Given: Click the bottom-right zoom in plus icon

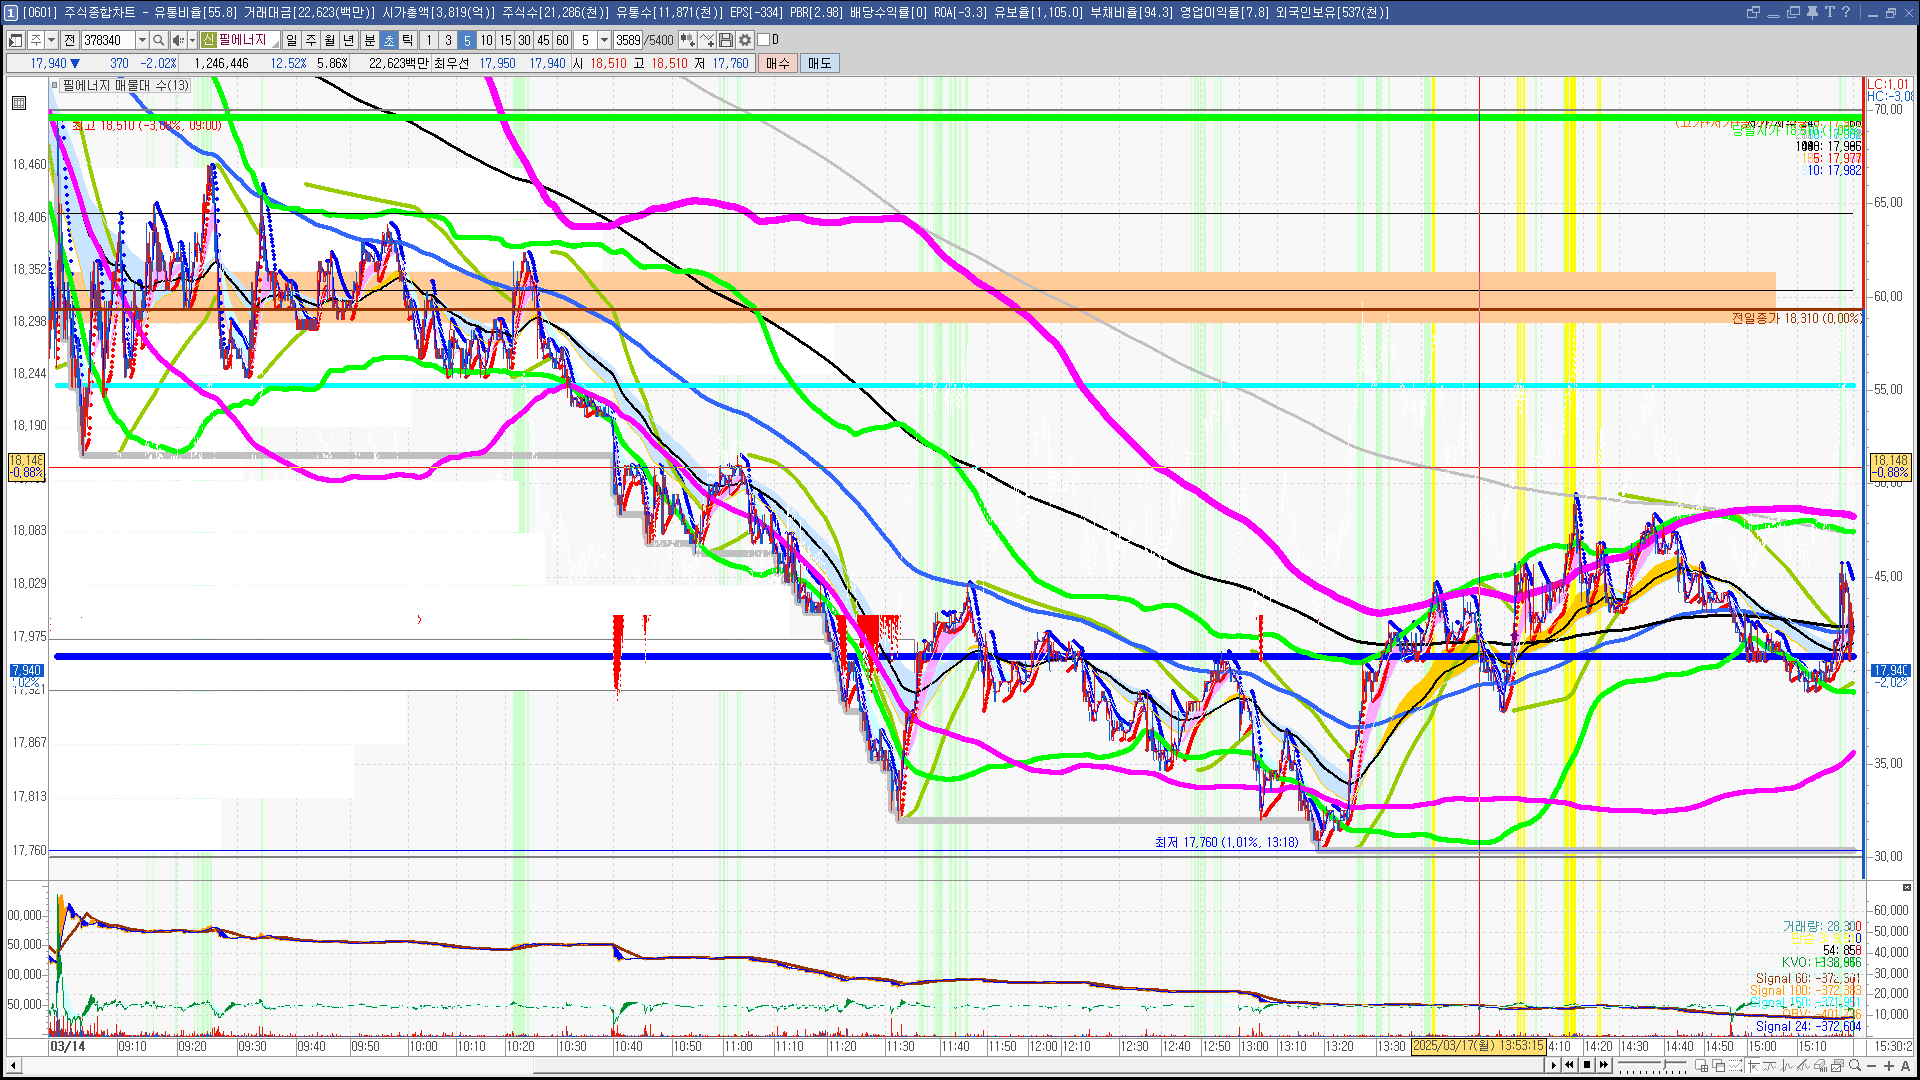Looking at the screenshot, I should point(1888,1066).
